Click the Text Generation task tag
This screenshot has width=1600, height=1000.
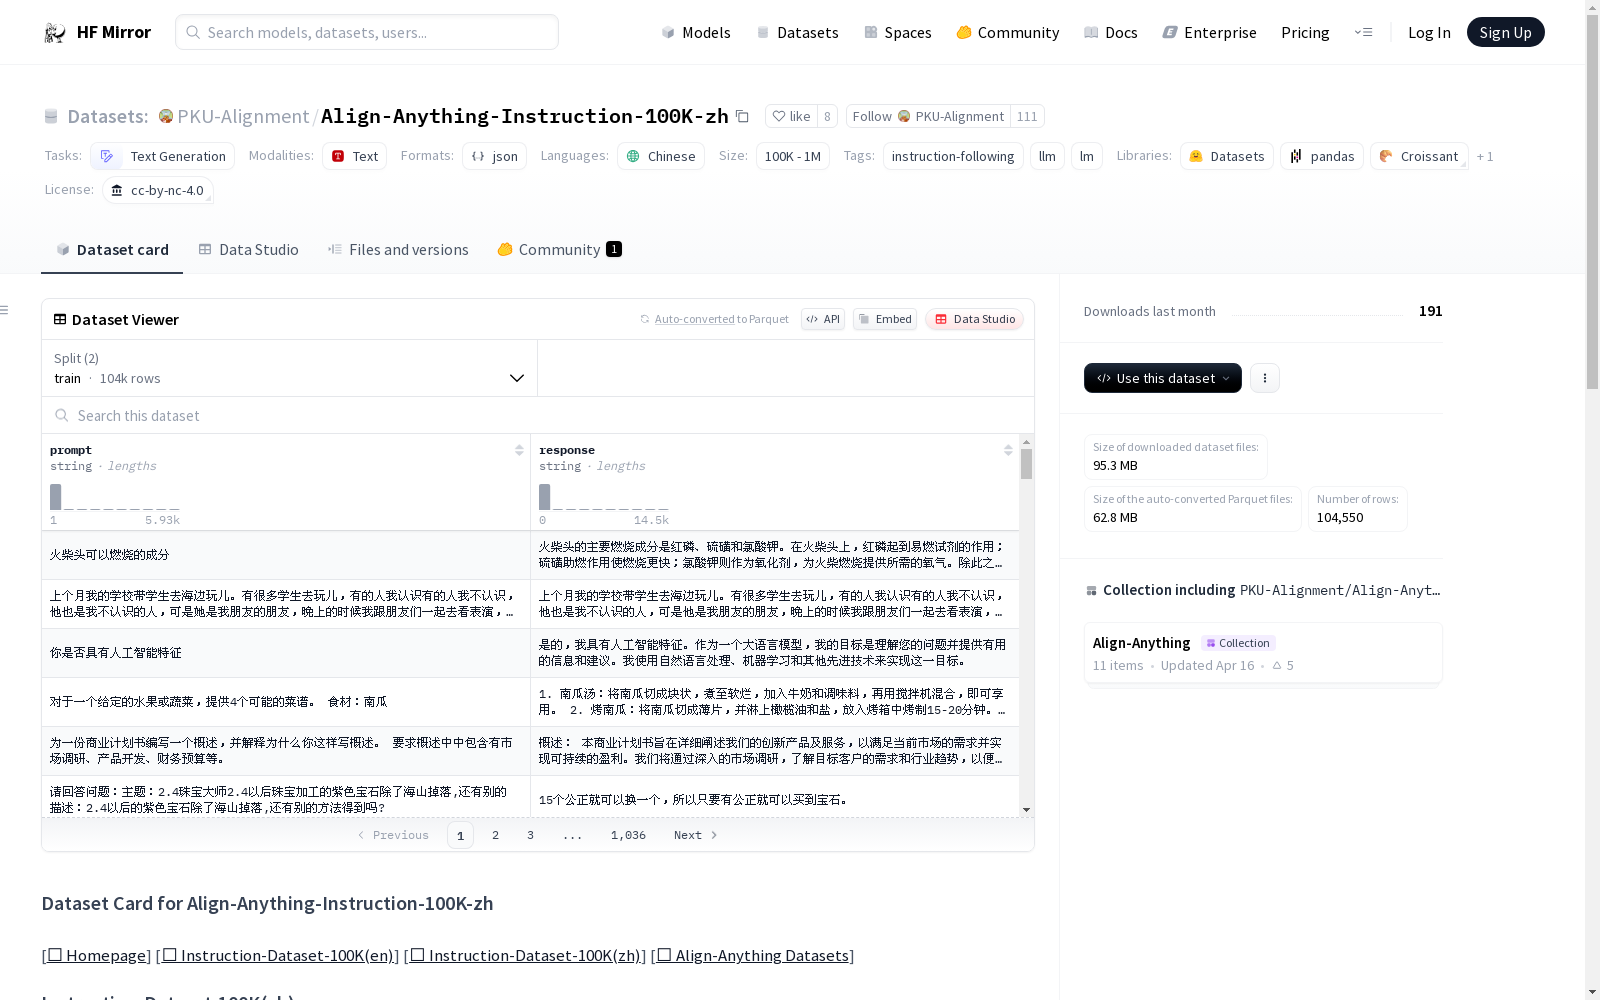162,156
